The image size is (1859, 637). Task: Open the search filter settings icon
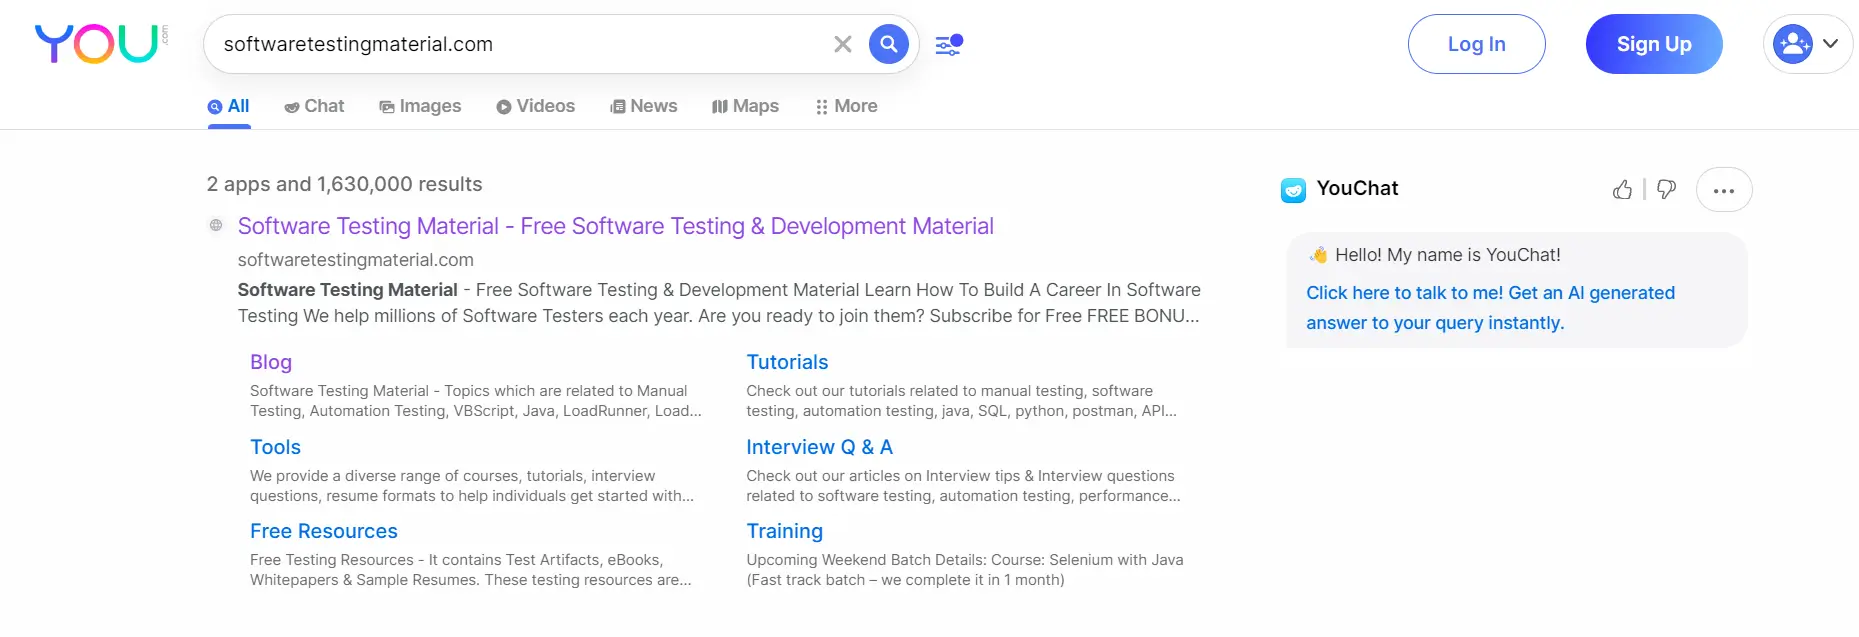949,44
